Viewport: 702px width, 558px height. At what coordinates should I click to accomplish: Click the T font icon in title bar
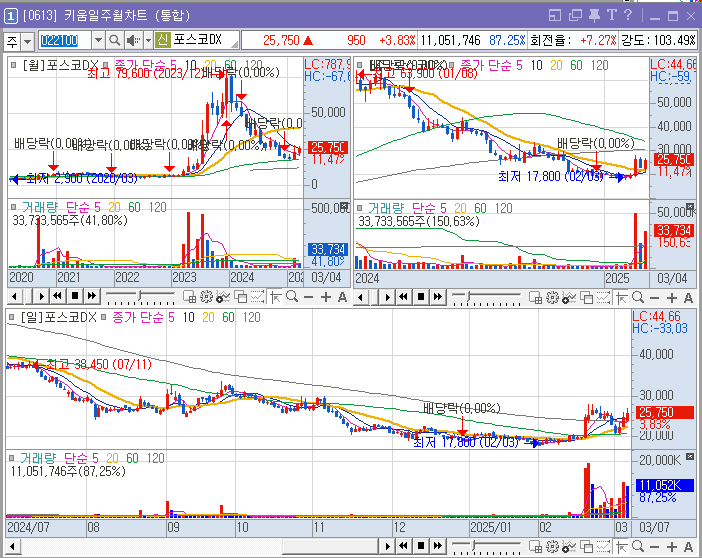pyautogui.click(x=612, y=15)
